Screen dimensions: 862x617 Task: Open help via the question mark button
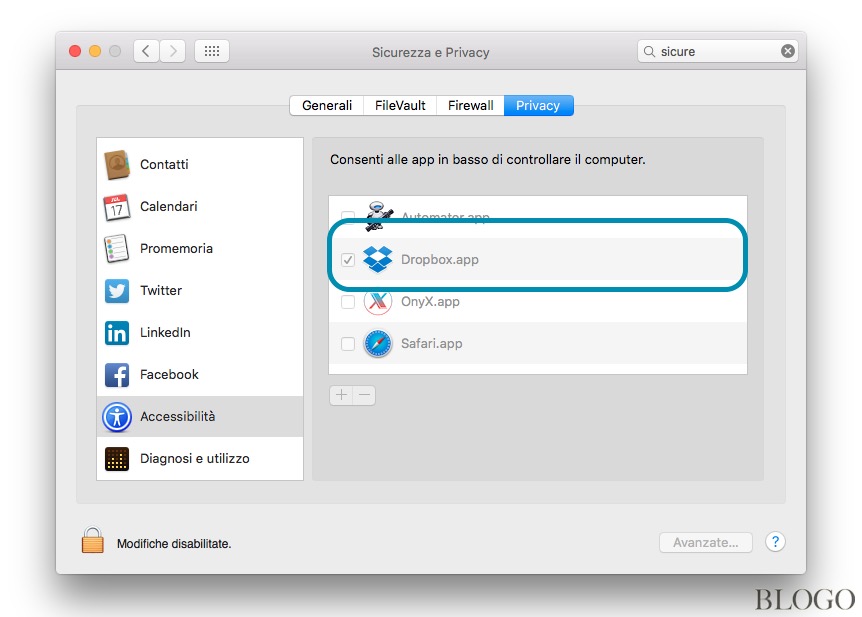tap(775, 542)
